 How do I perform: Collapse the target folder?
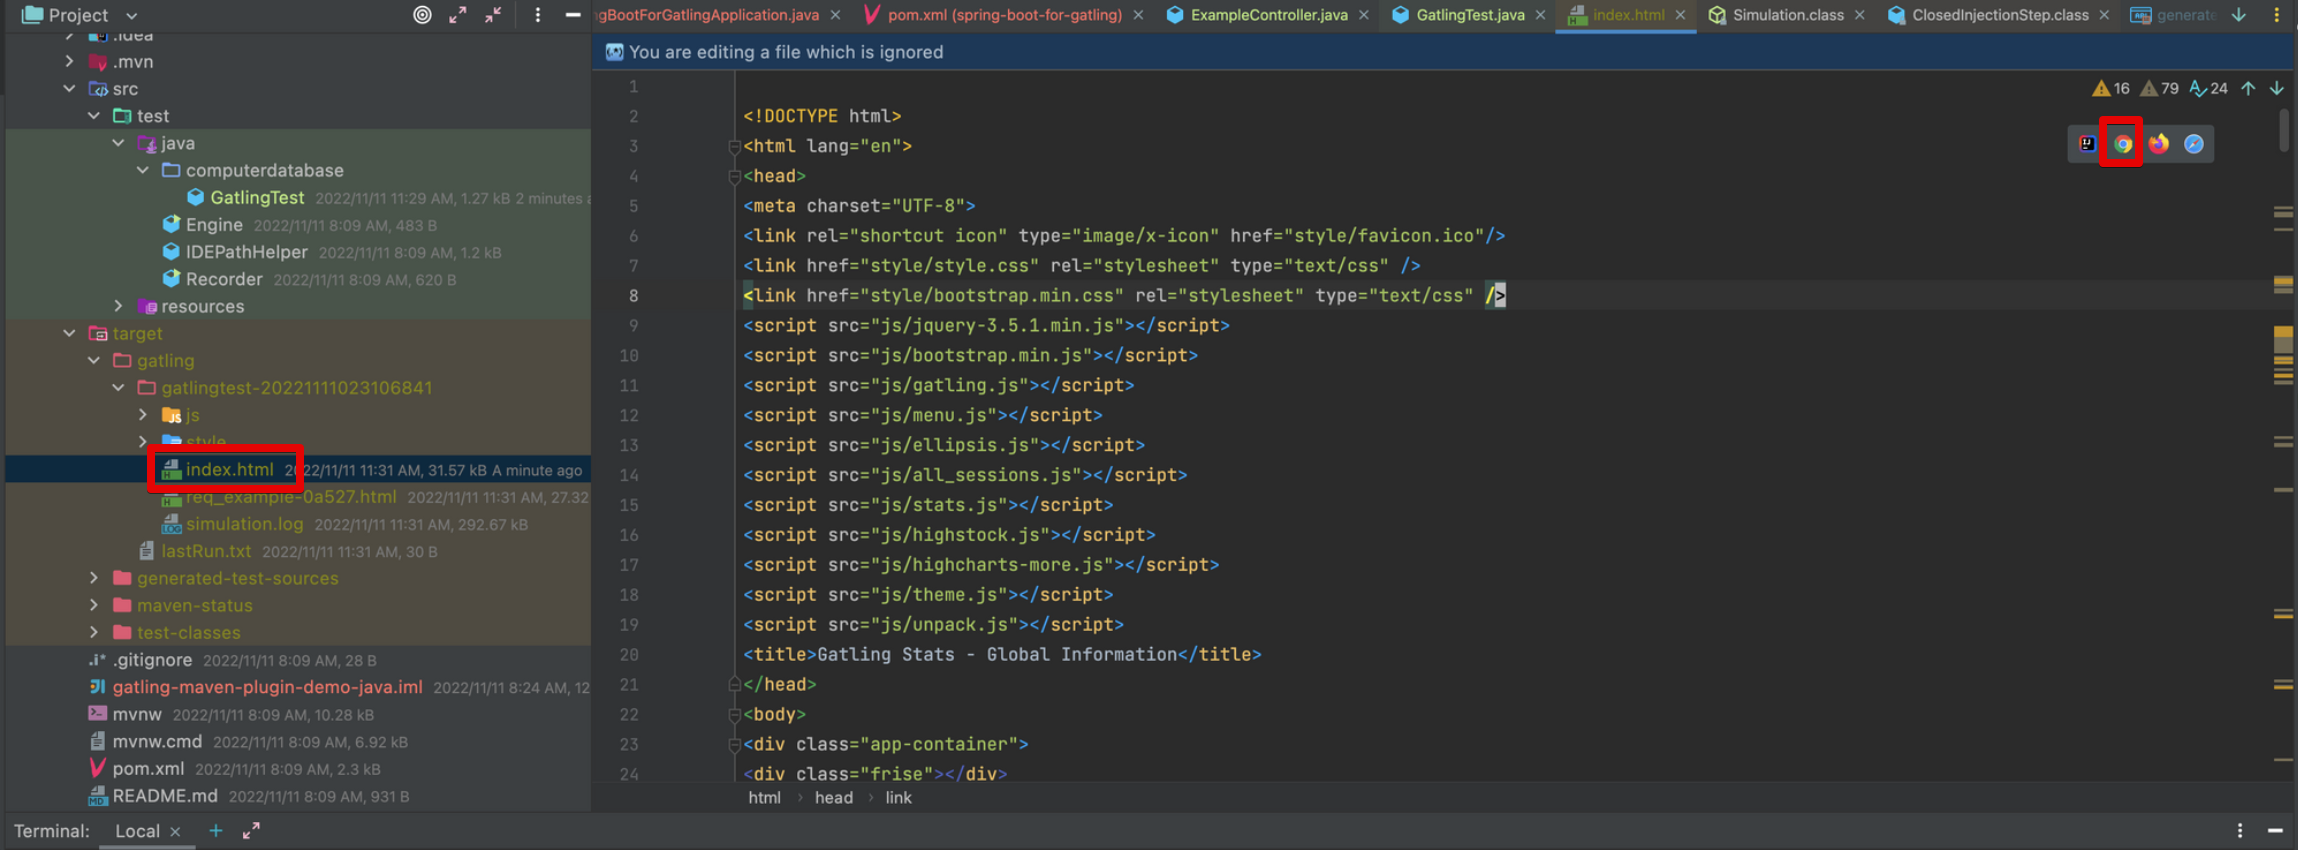(x=69, y=333)
